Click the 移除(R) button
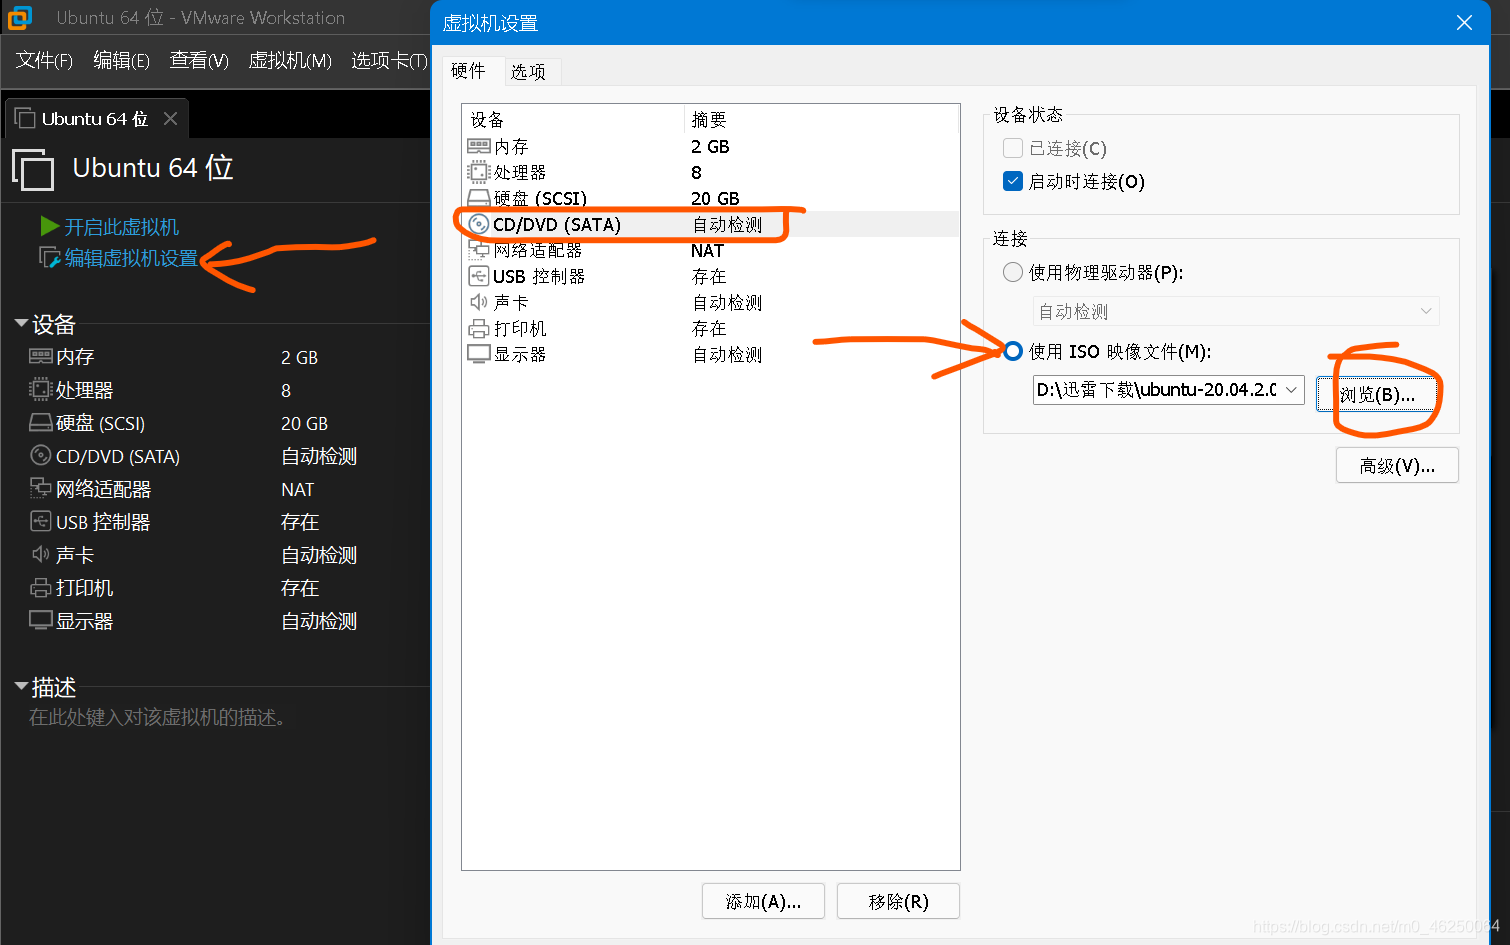Image resolution: width=1510 pixels, height=945 pixels. [x=898, y=901]
